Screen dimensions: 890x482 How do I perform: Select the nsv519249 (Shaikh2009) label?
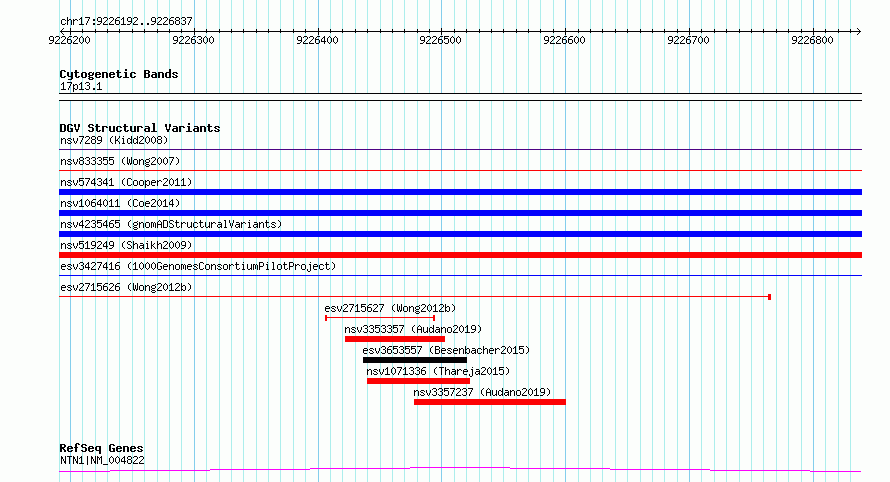126,245
